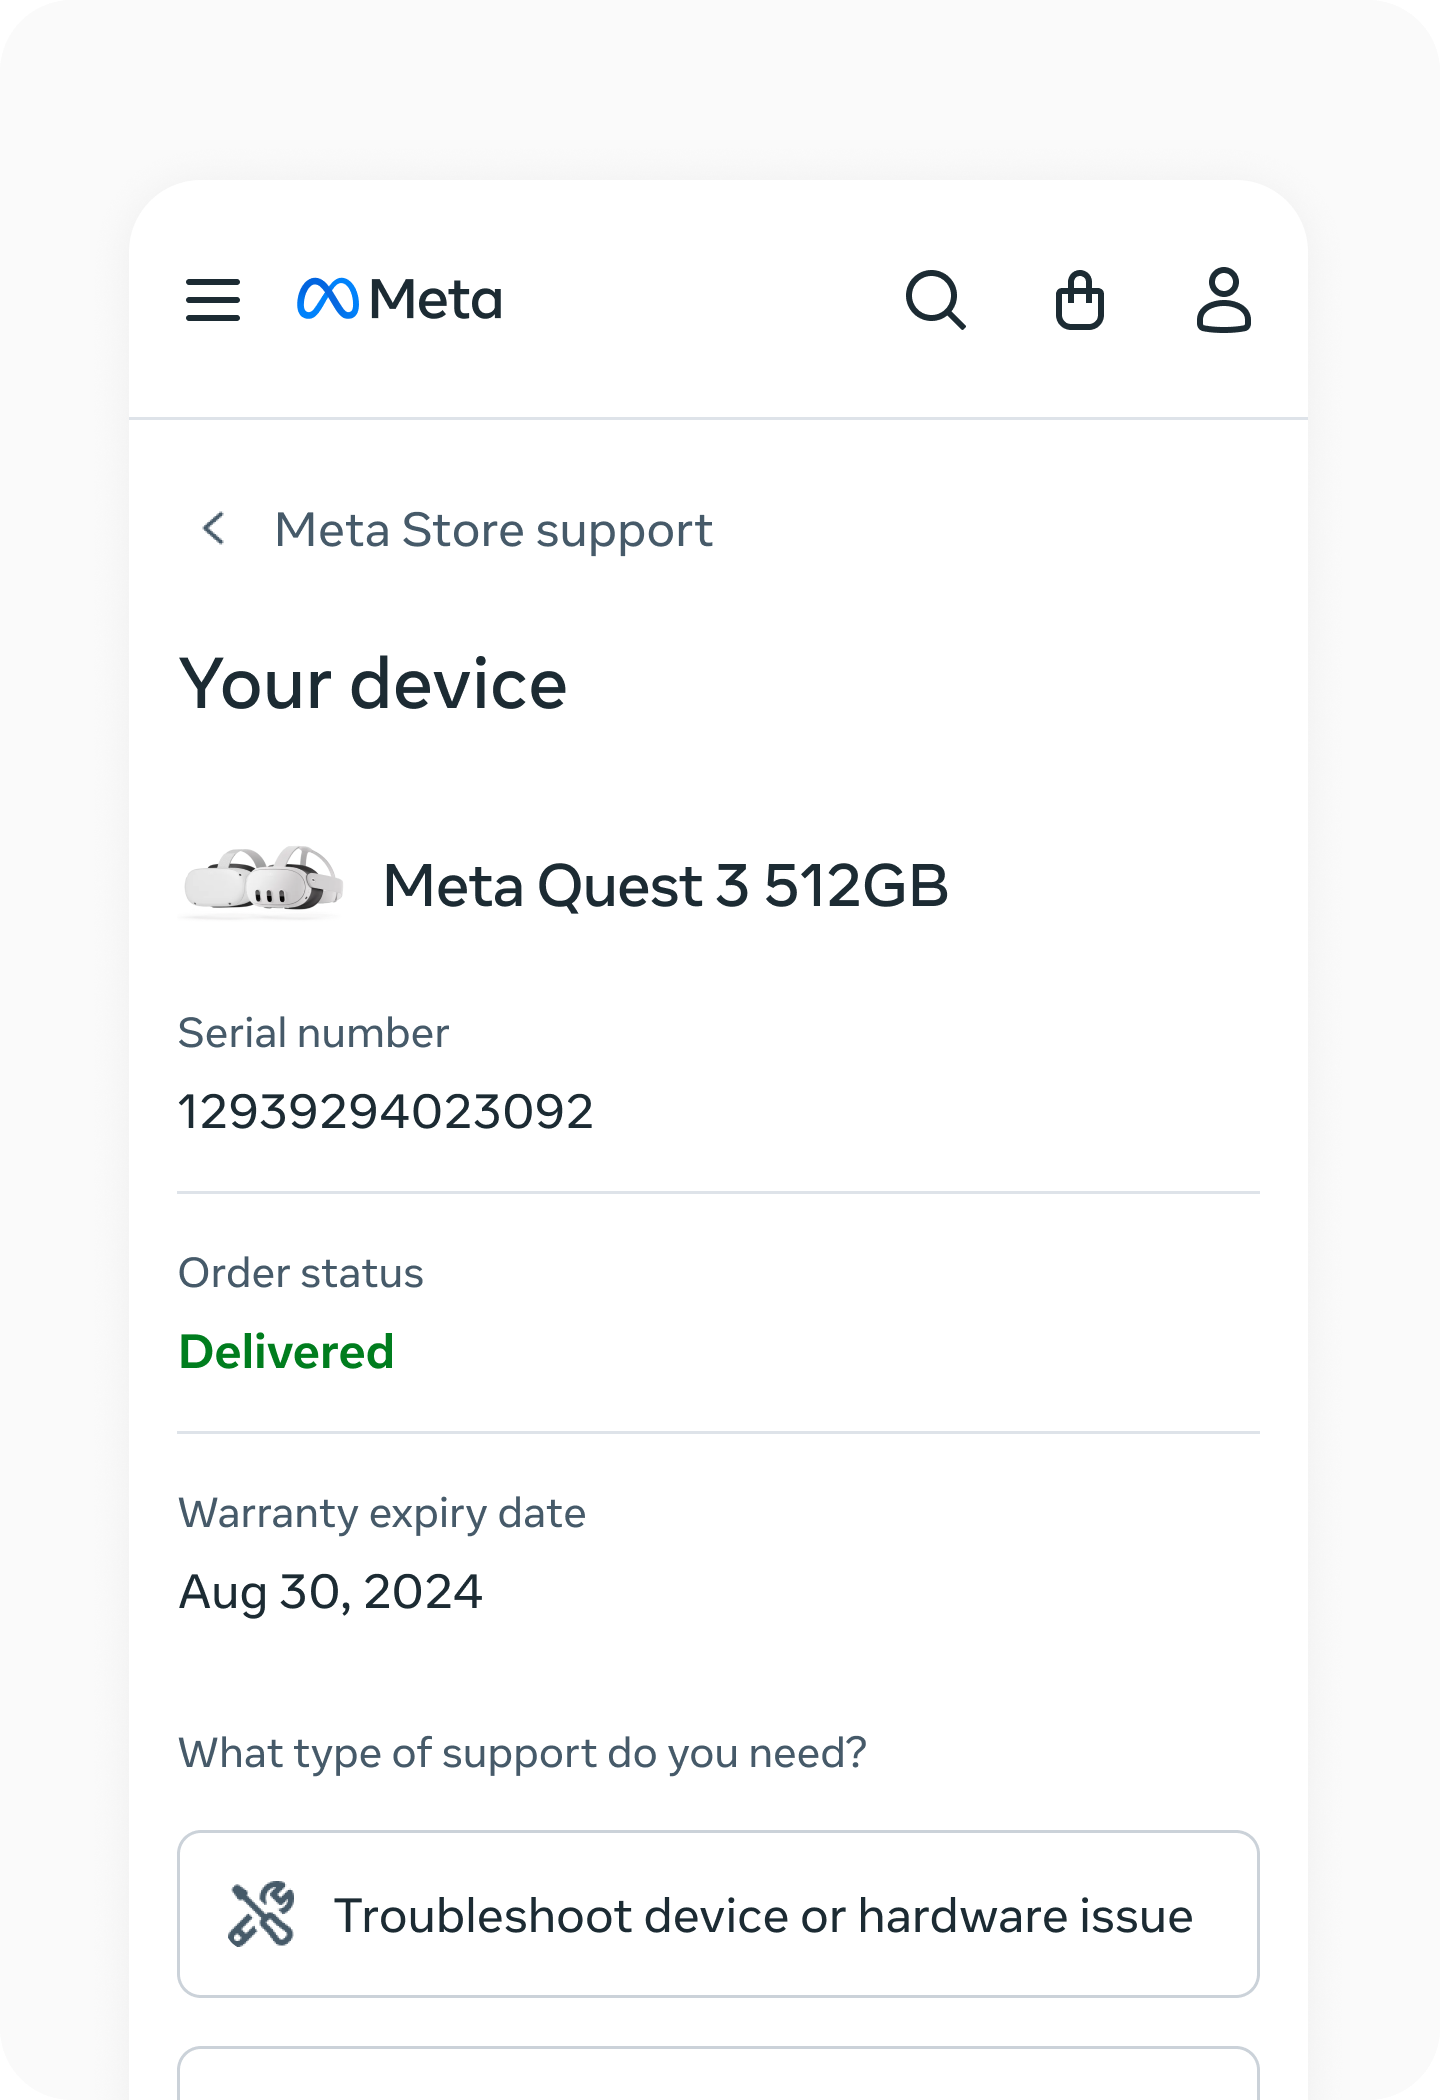This screenshot has width=1440, height=2100.
Task: Open the user account profile icon
Action: (x=1223, y=300)
